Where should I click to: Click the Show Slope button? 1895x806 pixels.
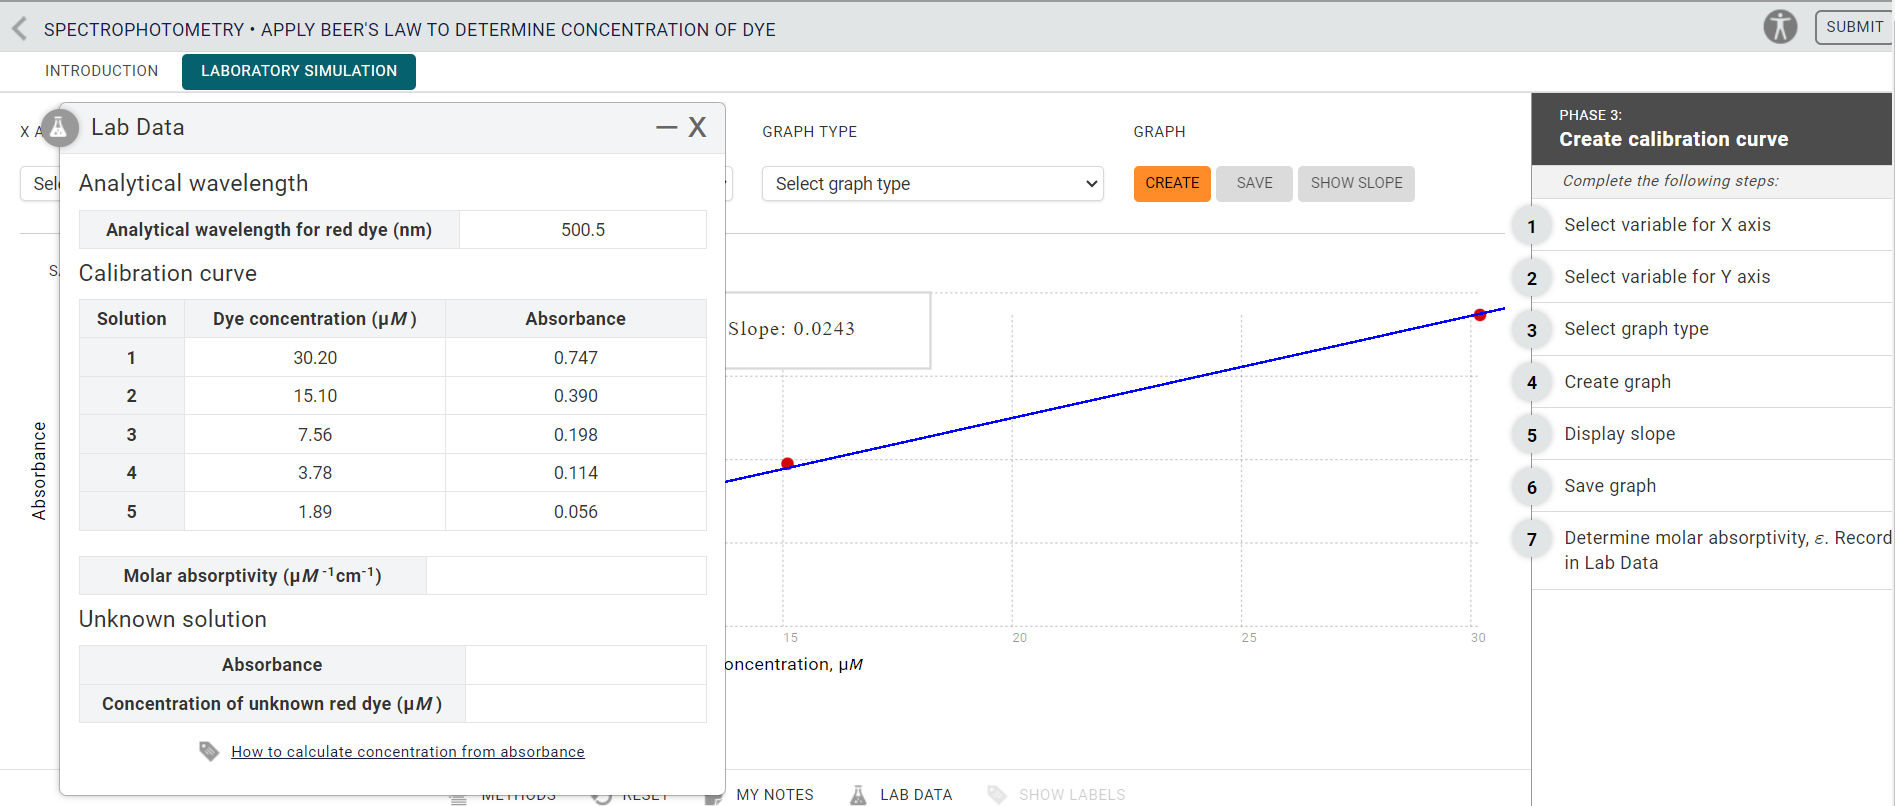click(1356, 183)
